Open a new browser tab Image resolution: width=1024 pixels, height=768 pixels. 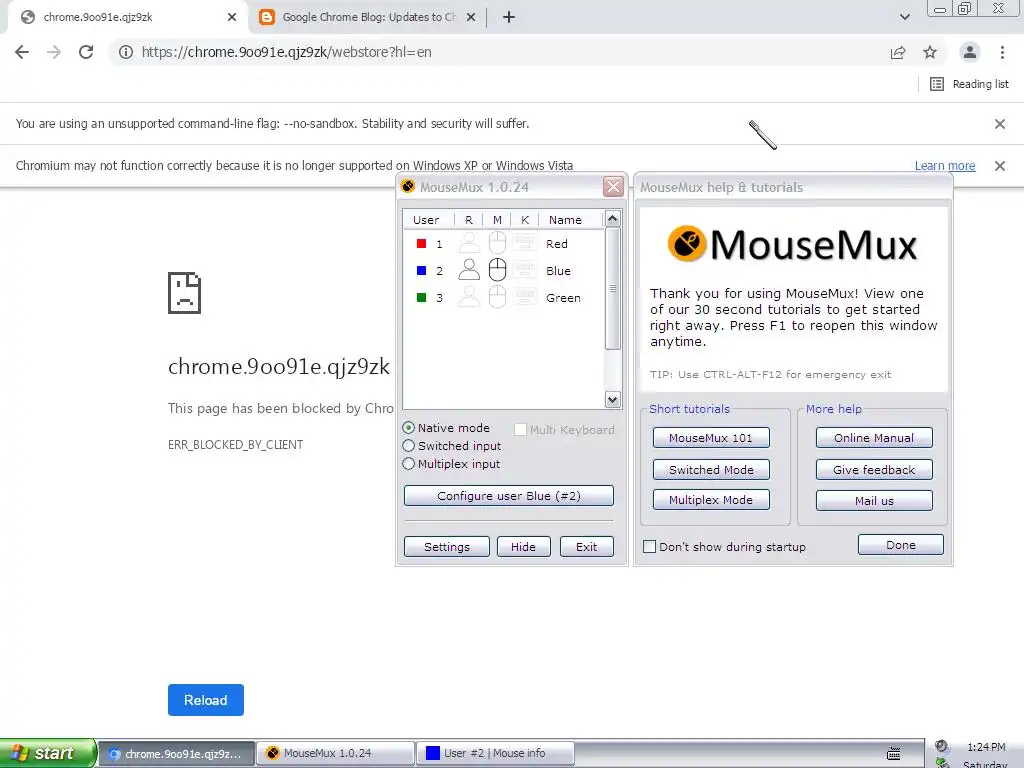pyautogui.click(x=509, y=18)
